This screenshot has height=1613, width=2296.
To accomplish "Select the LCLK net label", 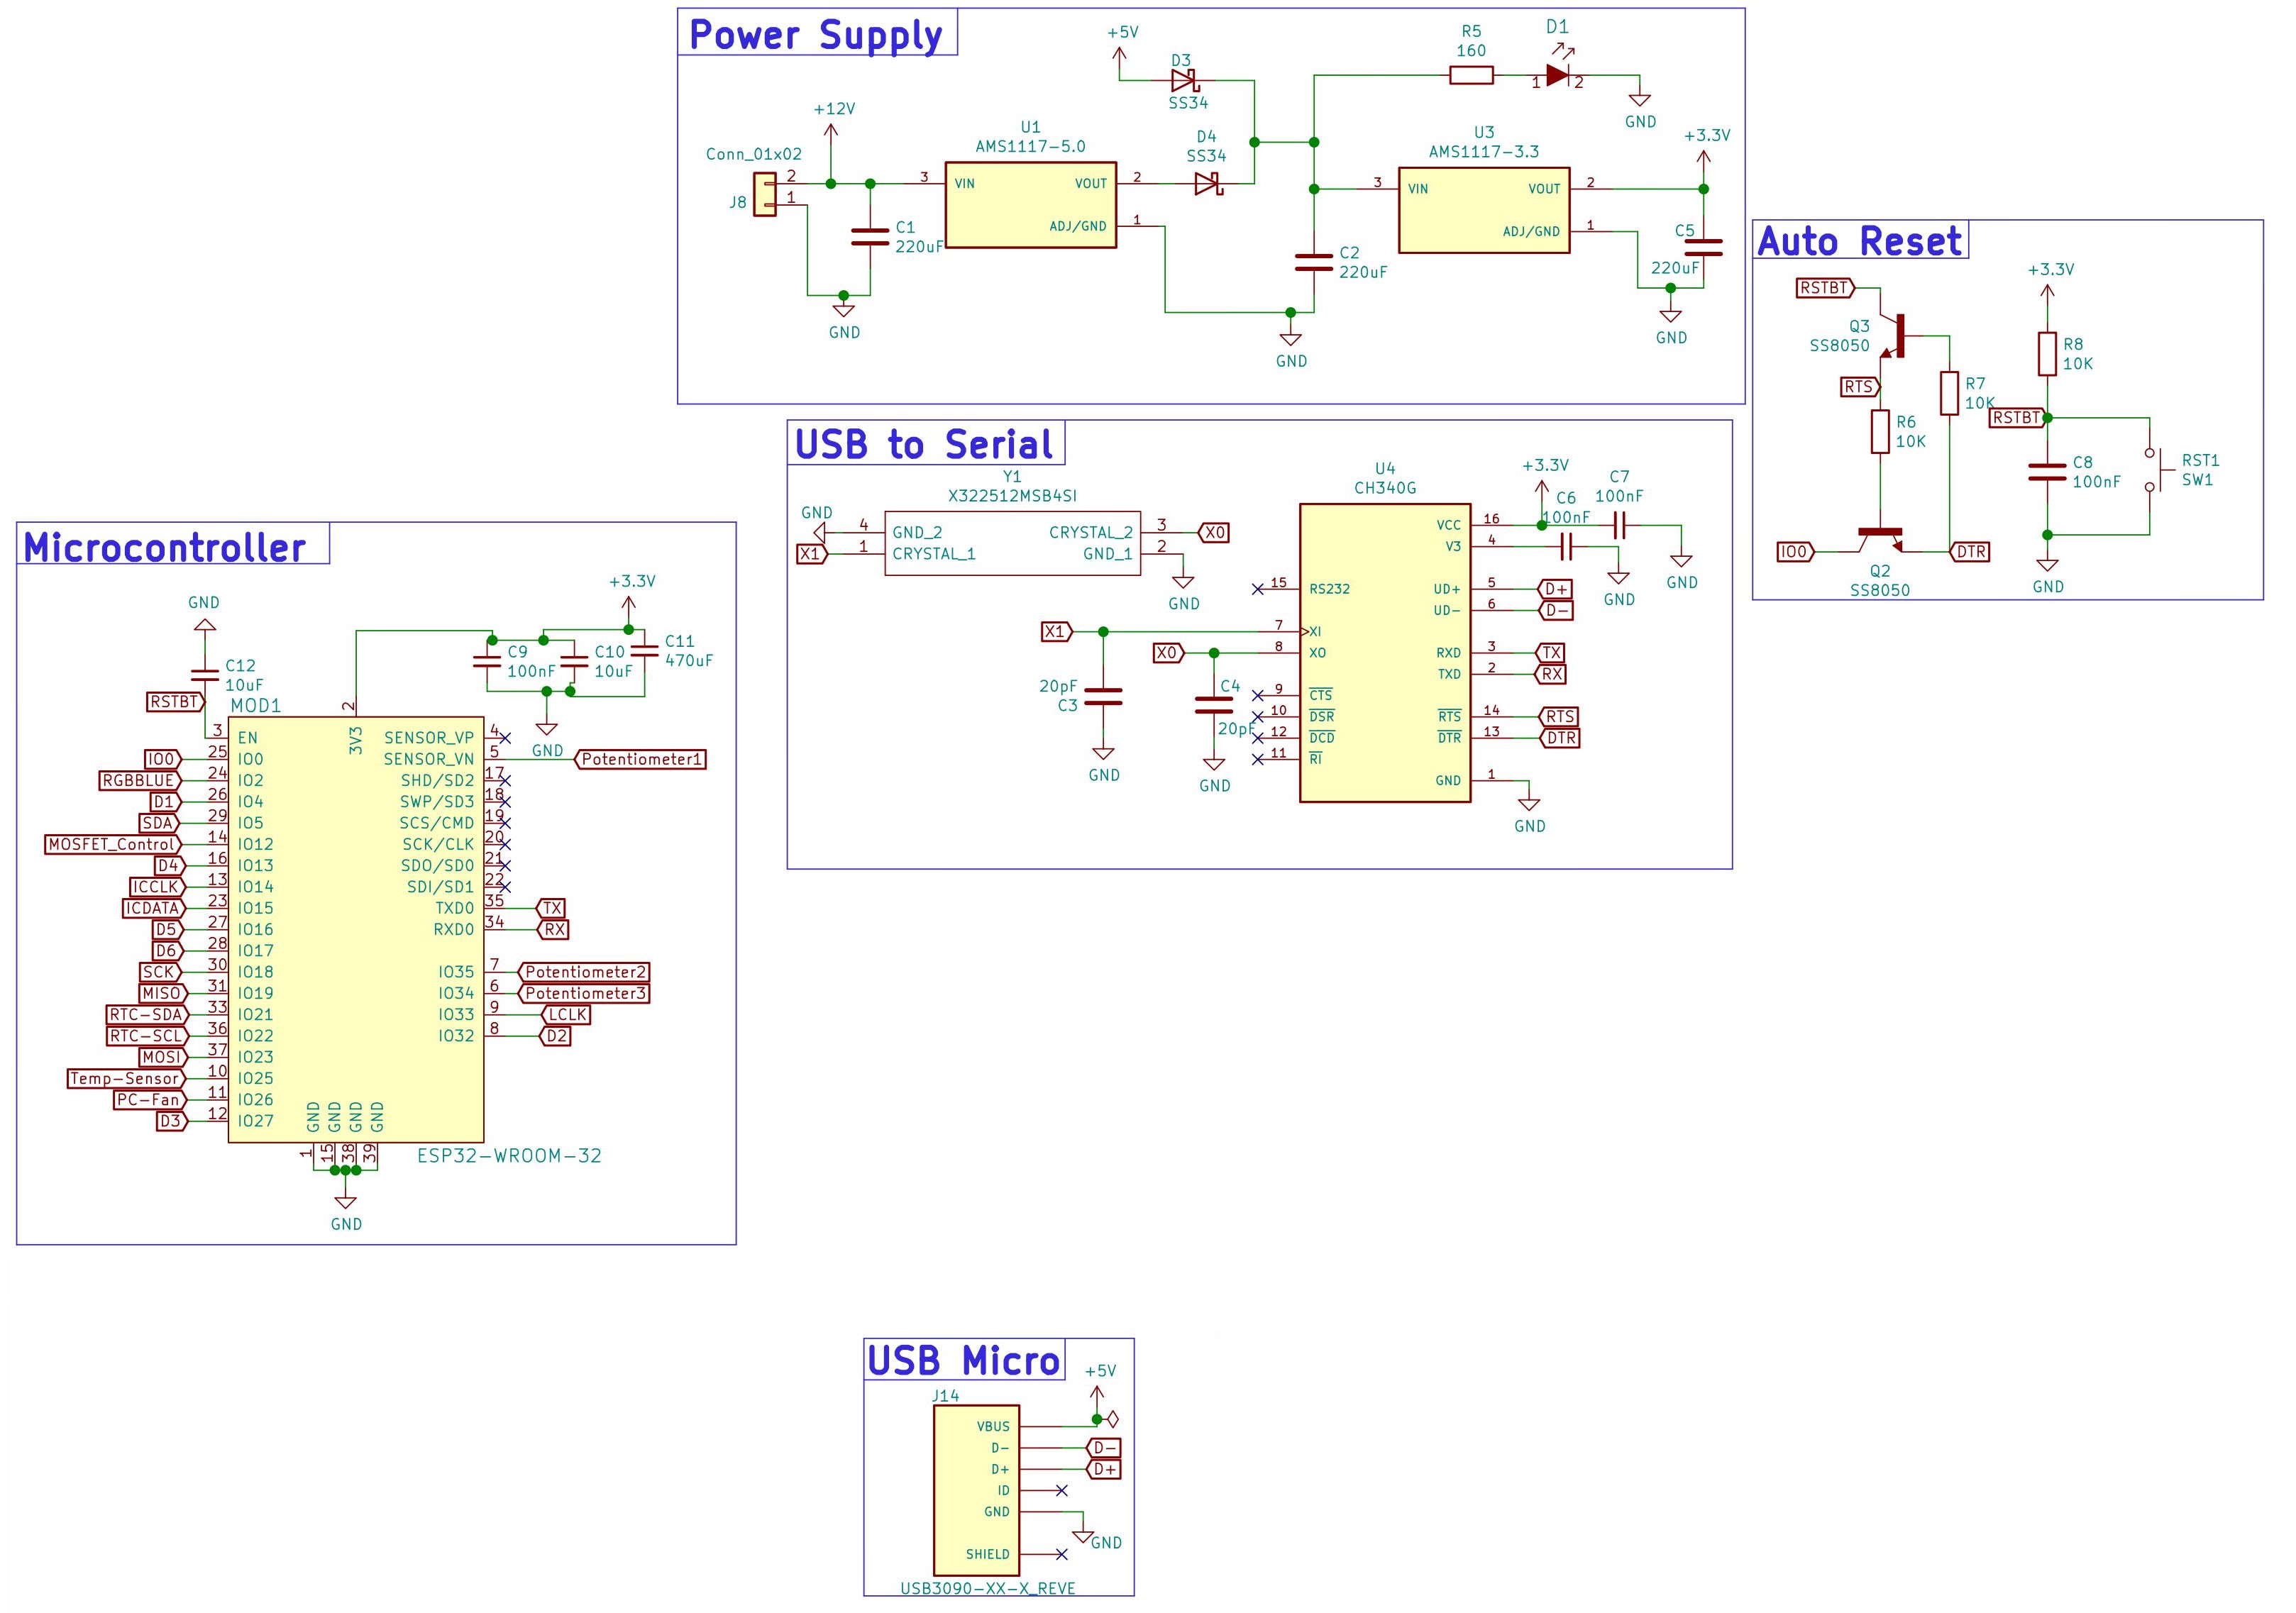I will click(x=566, y=1015).
